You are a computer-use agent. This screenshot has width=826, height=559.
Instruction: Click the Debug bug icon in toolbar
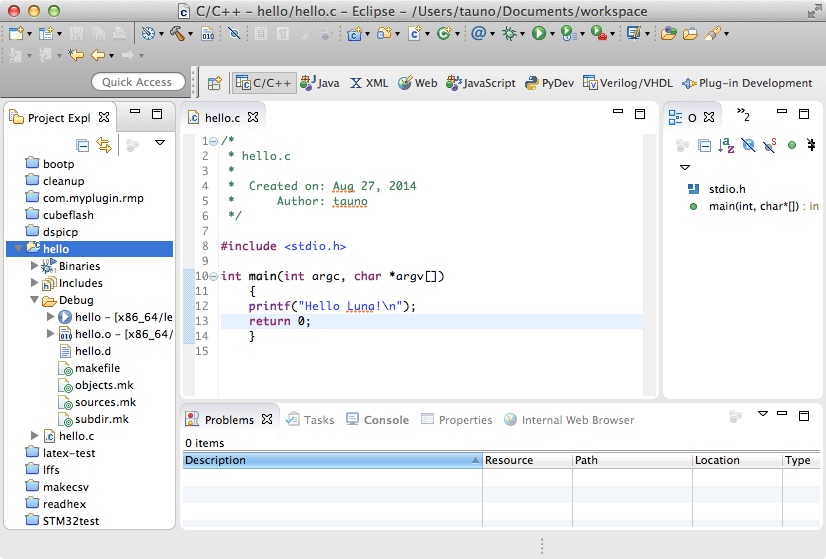click(511, 33)
